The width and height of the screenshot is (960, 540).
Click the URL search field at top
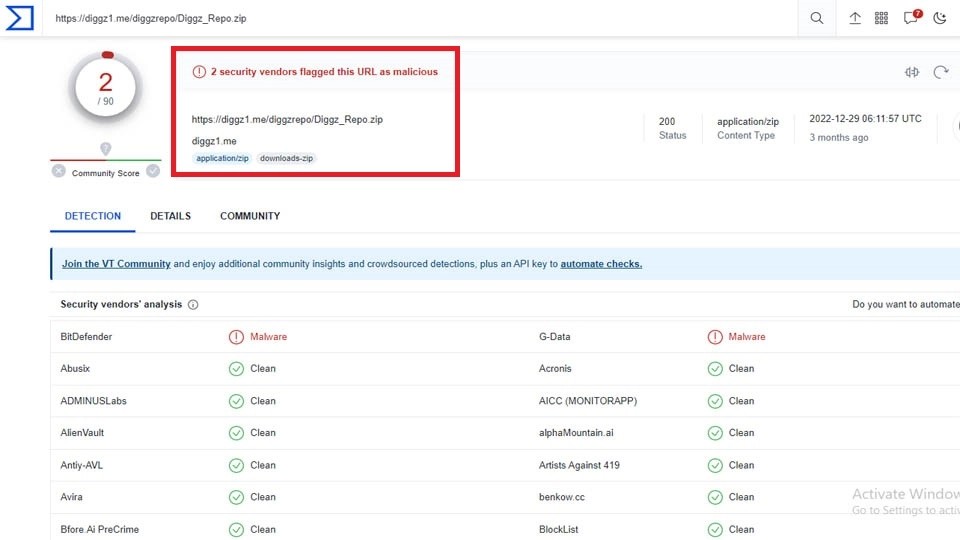(422, 18)
